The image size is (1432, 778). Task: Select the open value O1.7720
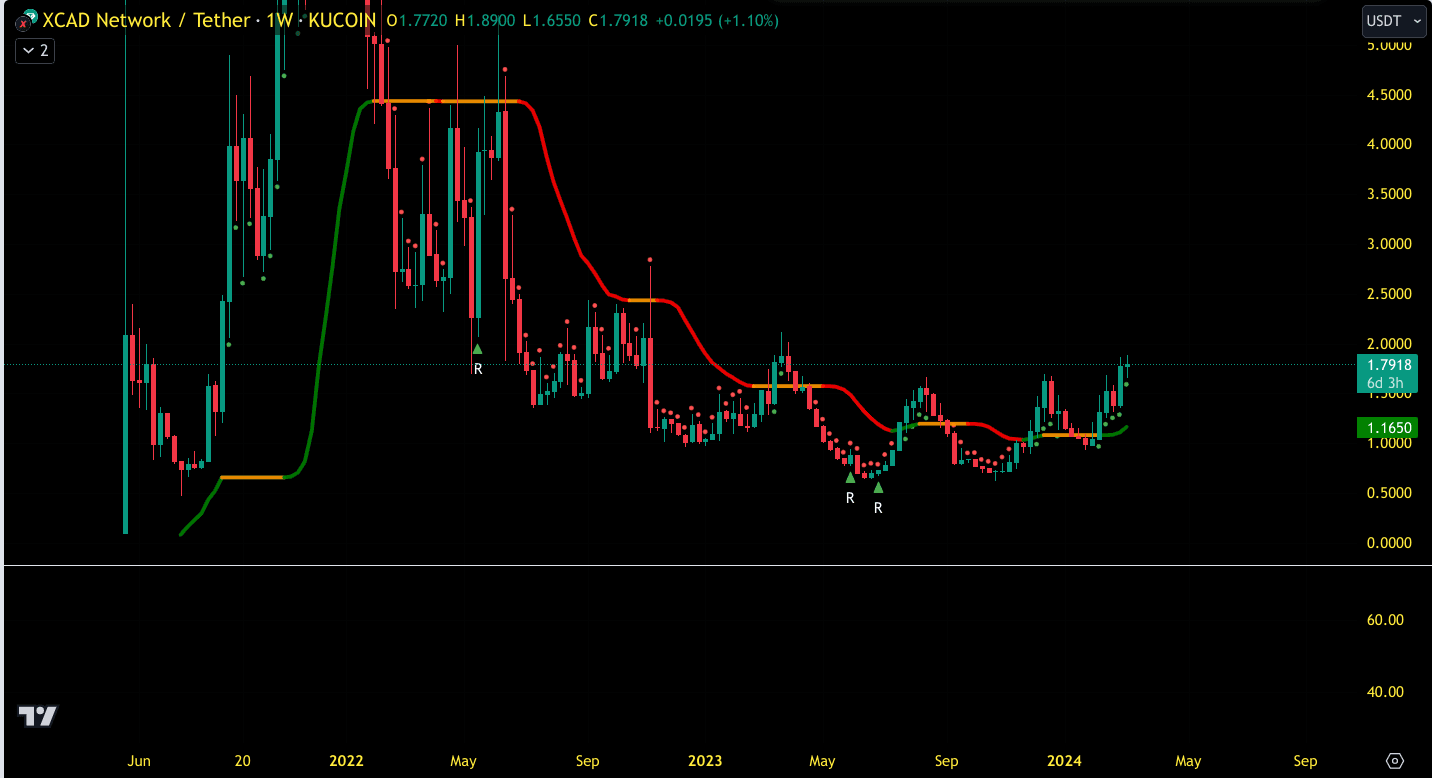(417, 20)
